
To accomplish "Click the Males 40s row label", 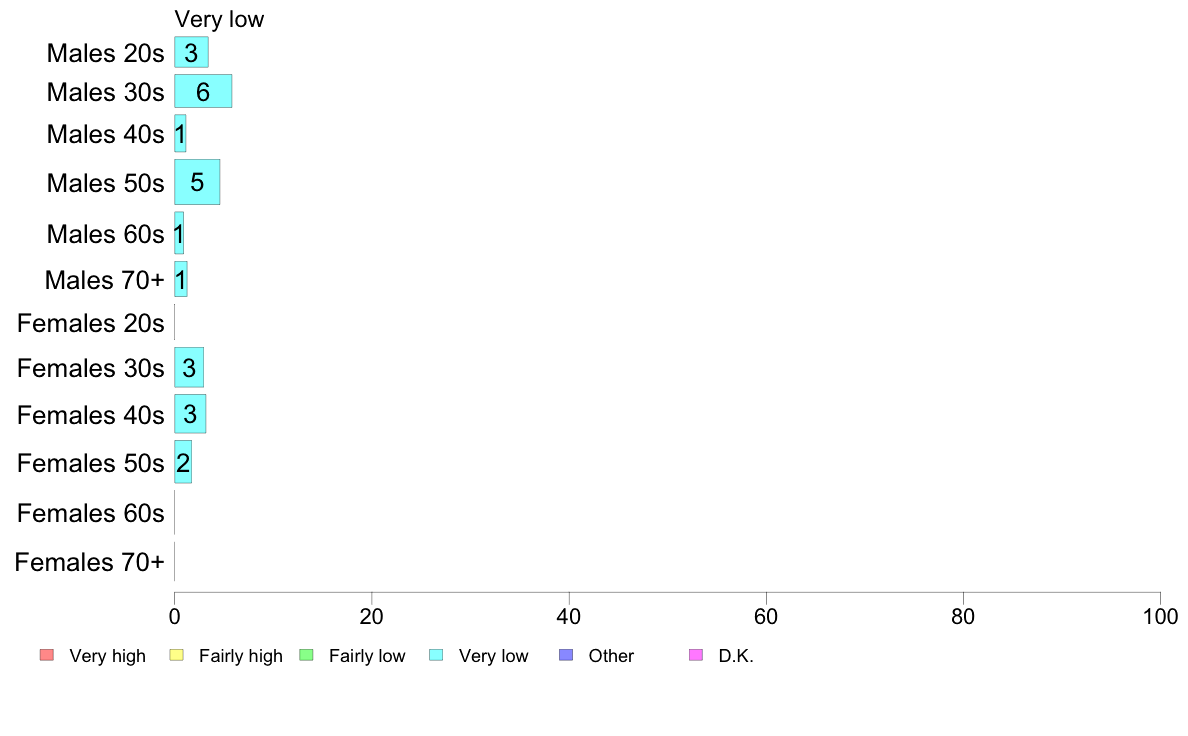I will [x=105, y=134].
